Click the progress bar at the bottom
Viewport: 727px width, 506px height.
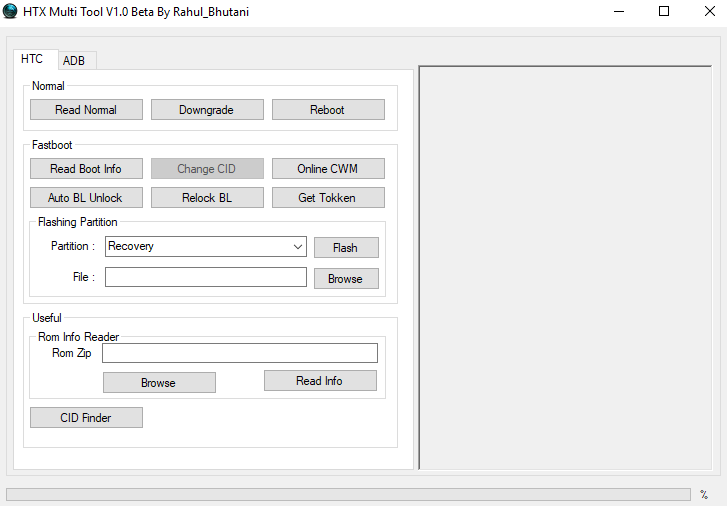tap(348, 494)
